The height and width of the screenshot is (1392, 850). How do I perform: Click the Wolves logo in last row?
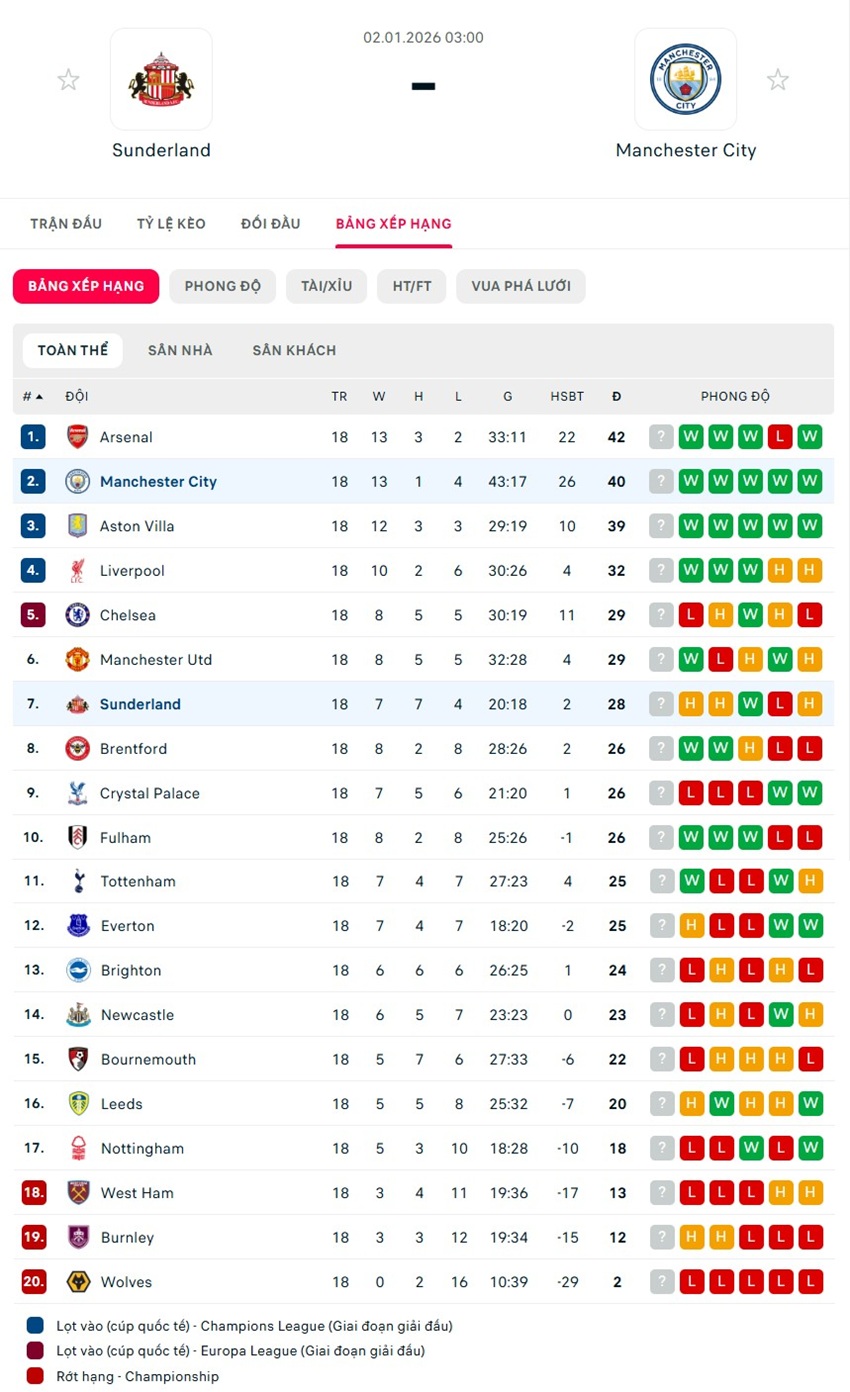click(x=77, y=1282)
